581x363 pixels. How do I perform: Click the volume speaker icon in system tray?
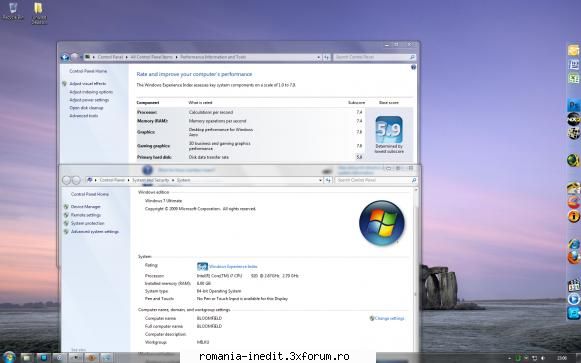point(543,358)
